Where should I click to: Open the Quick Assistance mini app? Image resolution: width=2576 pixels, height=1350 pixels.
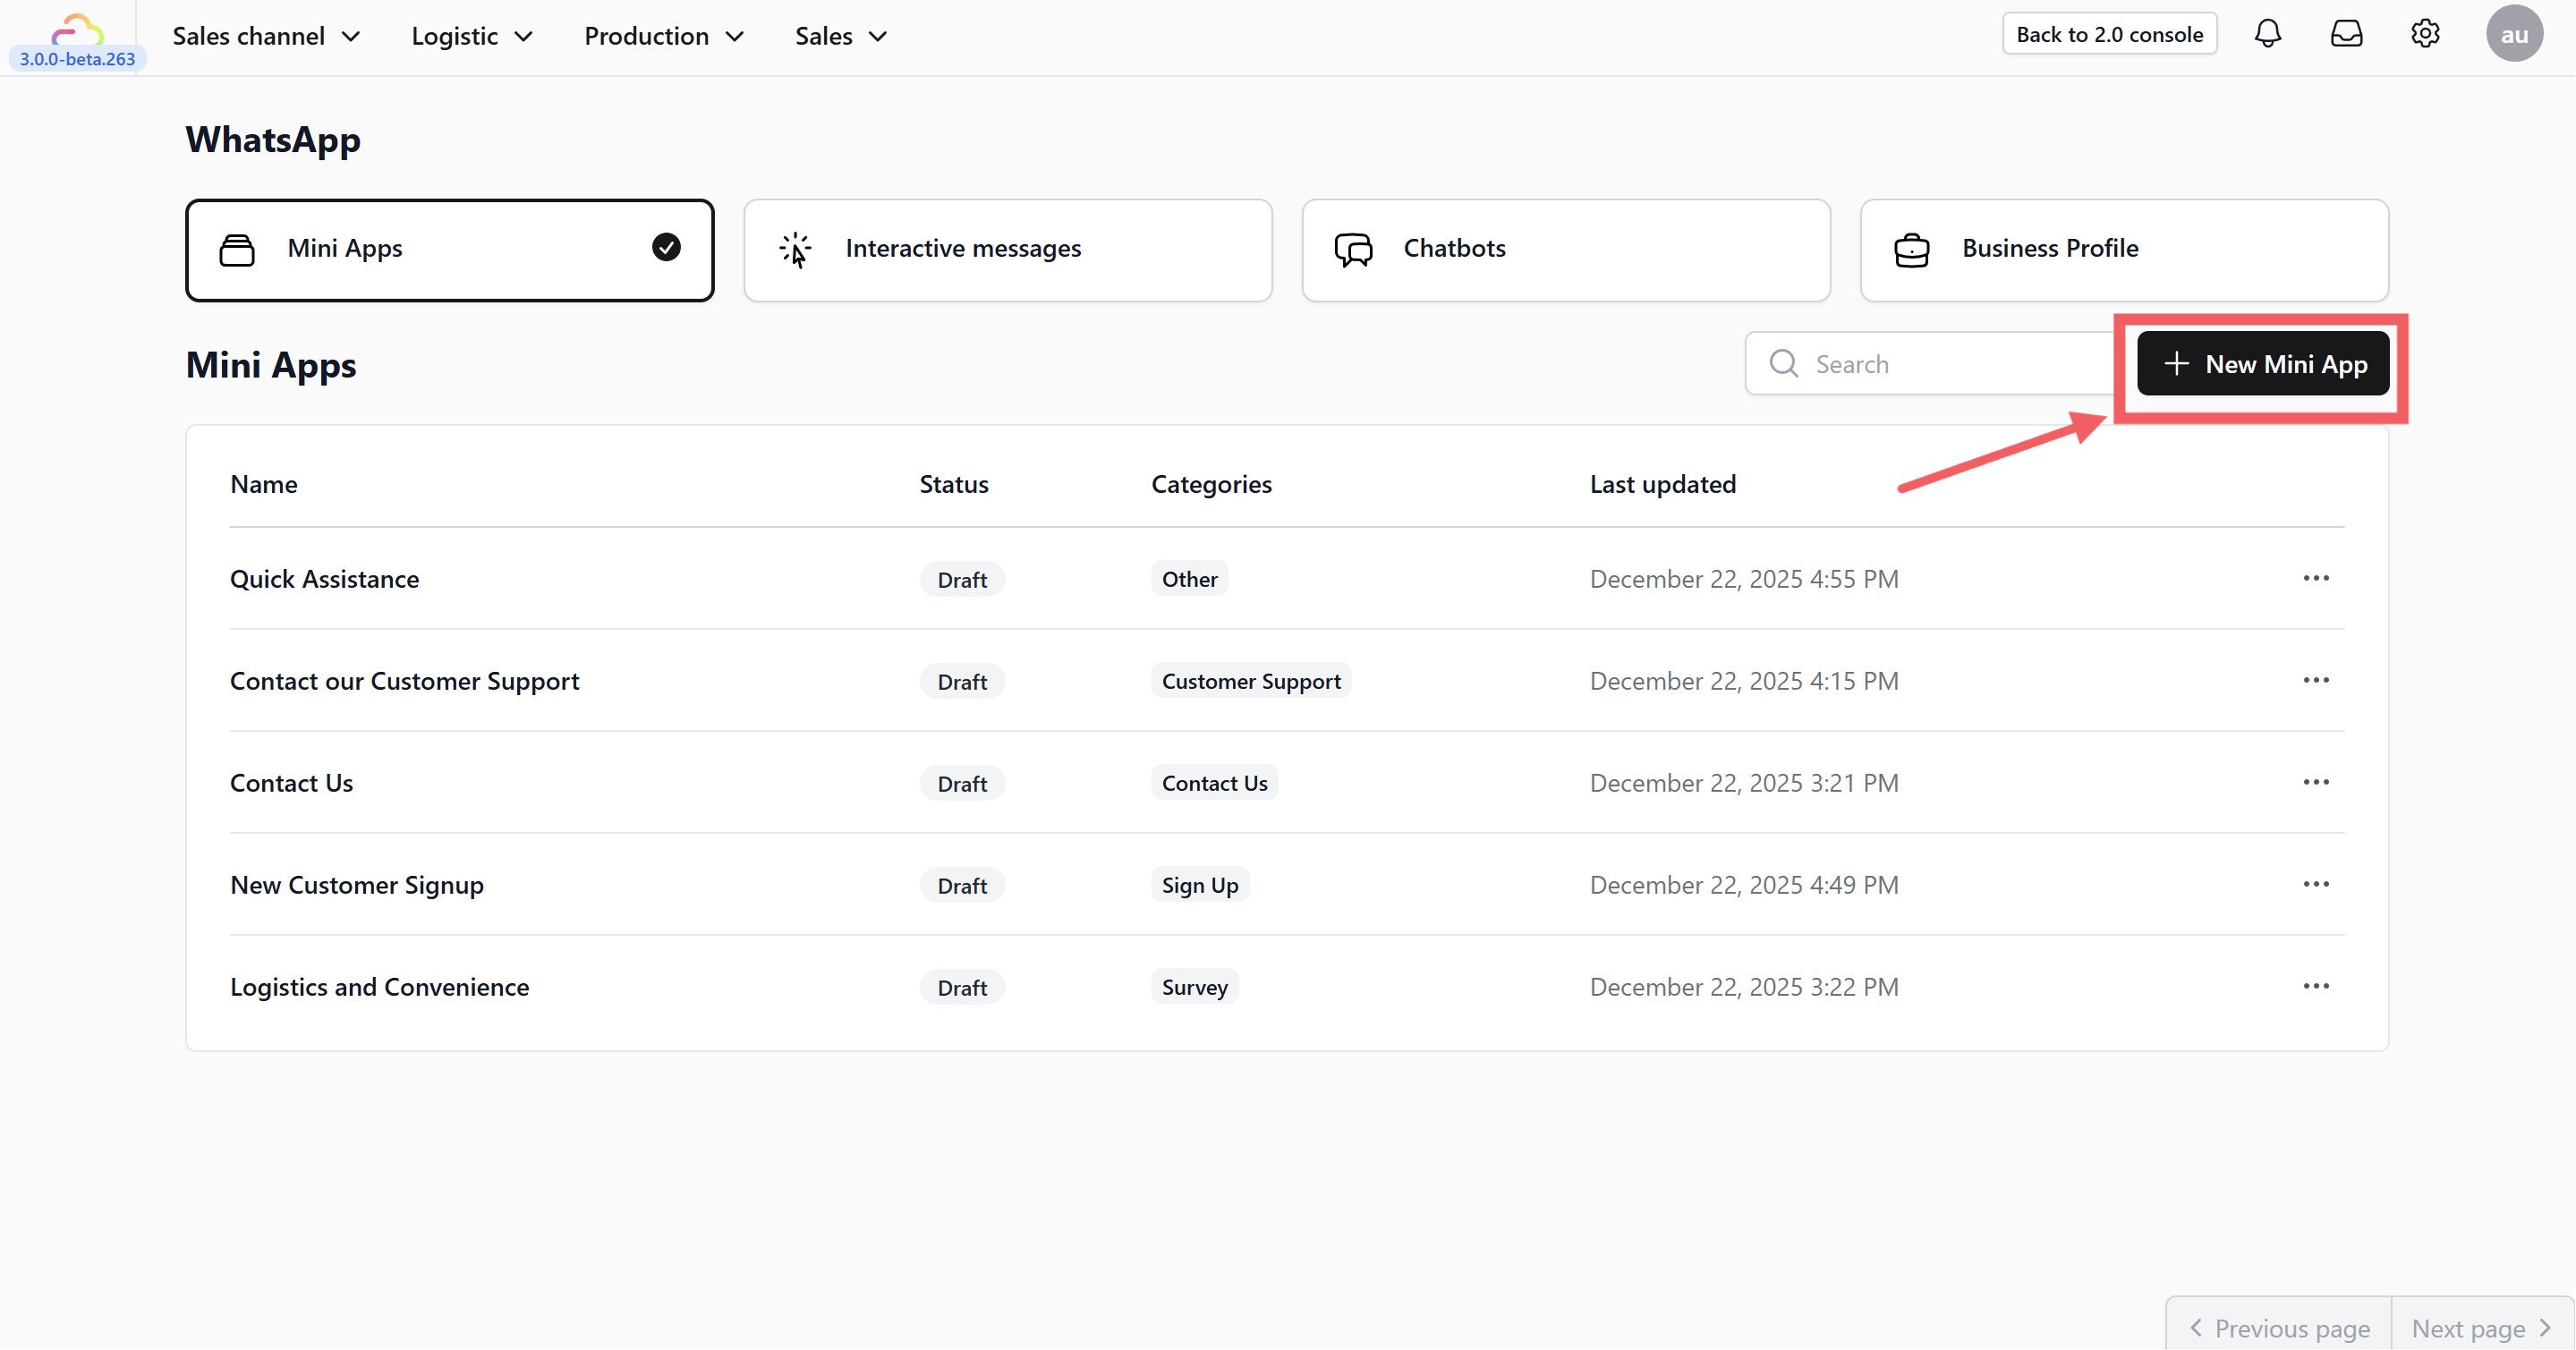324,579
